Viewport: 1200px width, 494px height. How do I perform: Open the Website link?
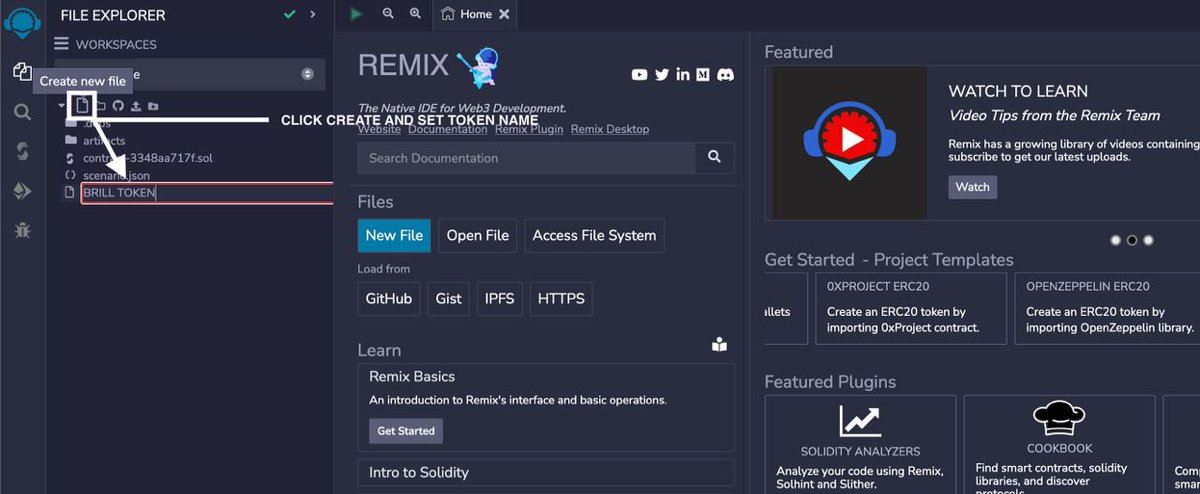[x=379, y=129]
